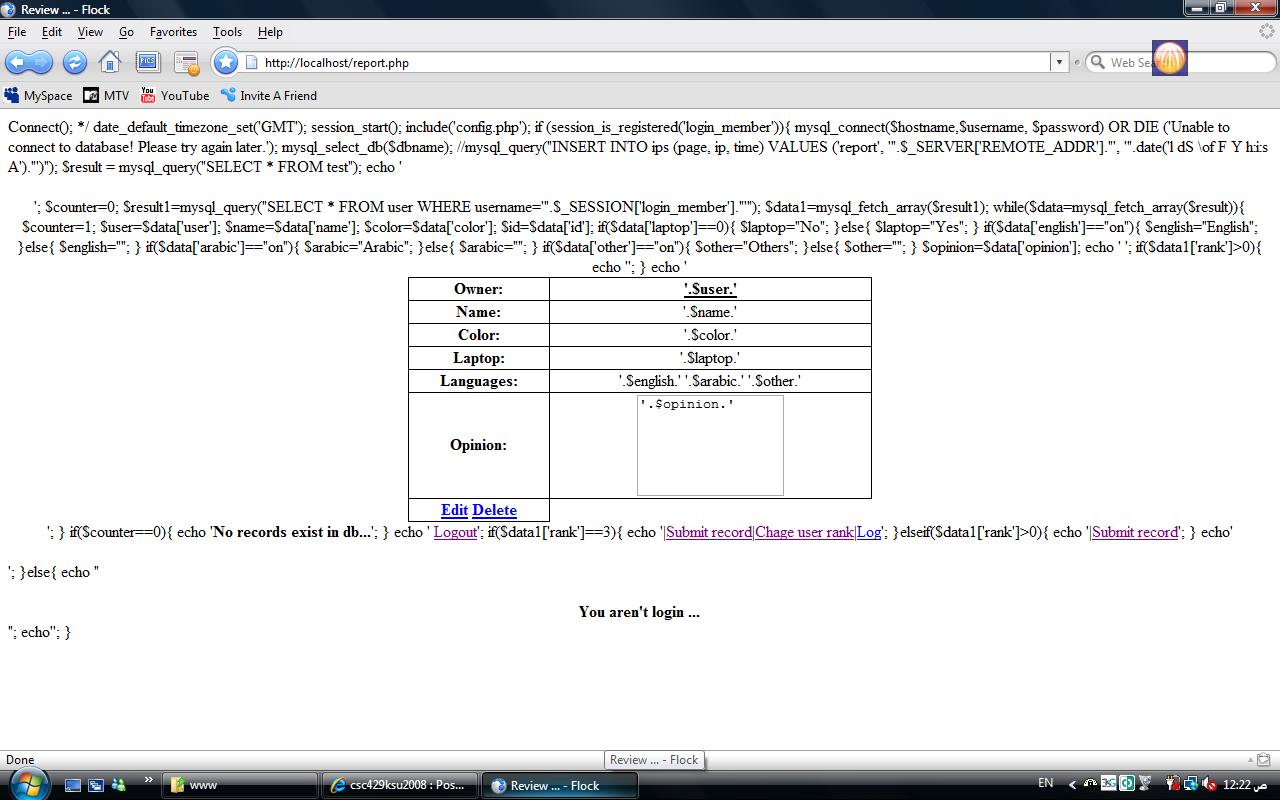Open the Chage user rank link
Screen dimensions: 1280x800
pyautogui.click(x=804, y=532)
